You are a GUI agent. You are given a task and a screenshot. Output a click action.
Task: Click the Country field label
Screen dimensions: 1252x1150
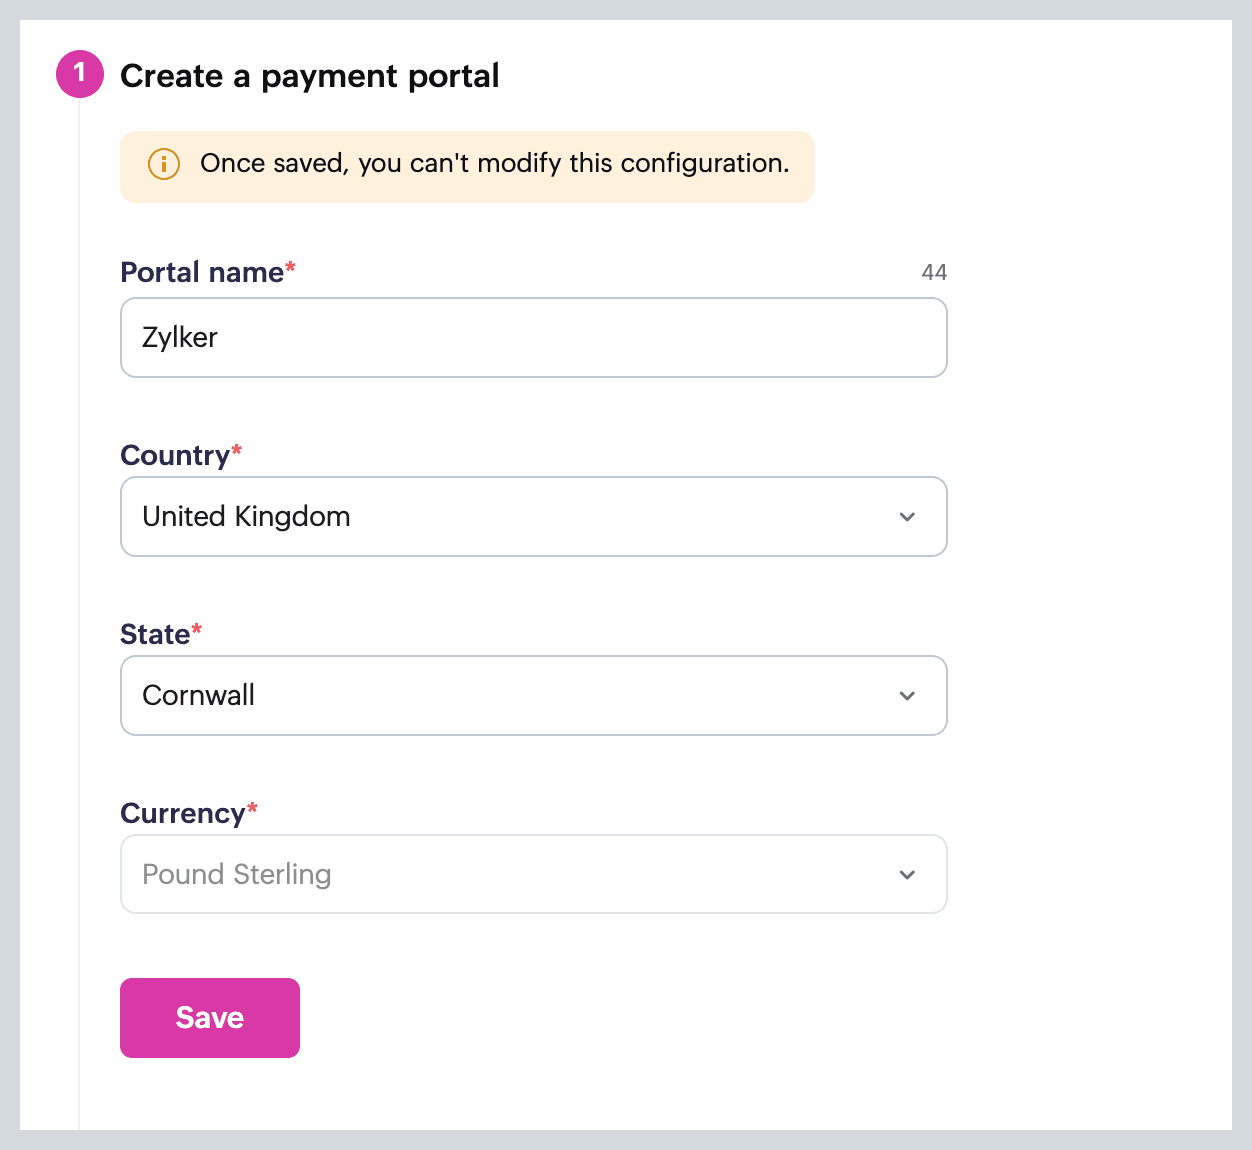175,455
